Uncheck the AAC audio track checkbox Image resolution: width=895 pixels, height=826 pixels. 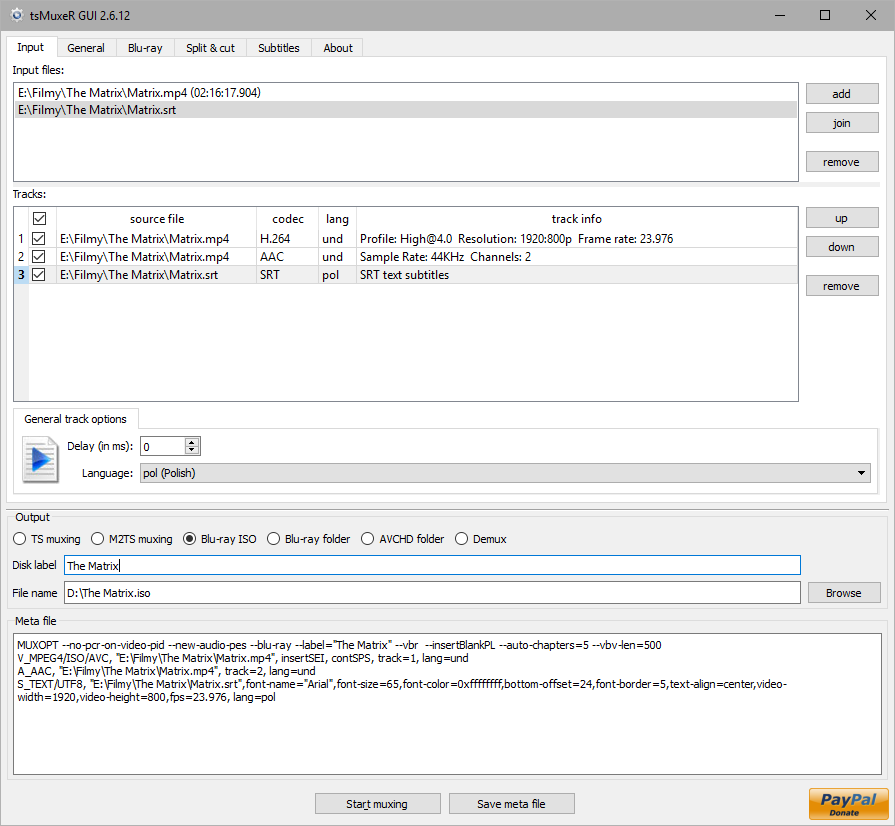39,257
